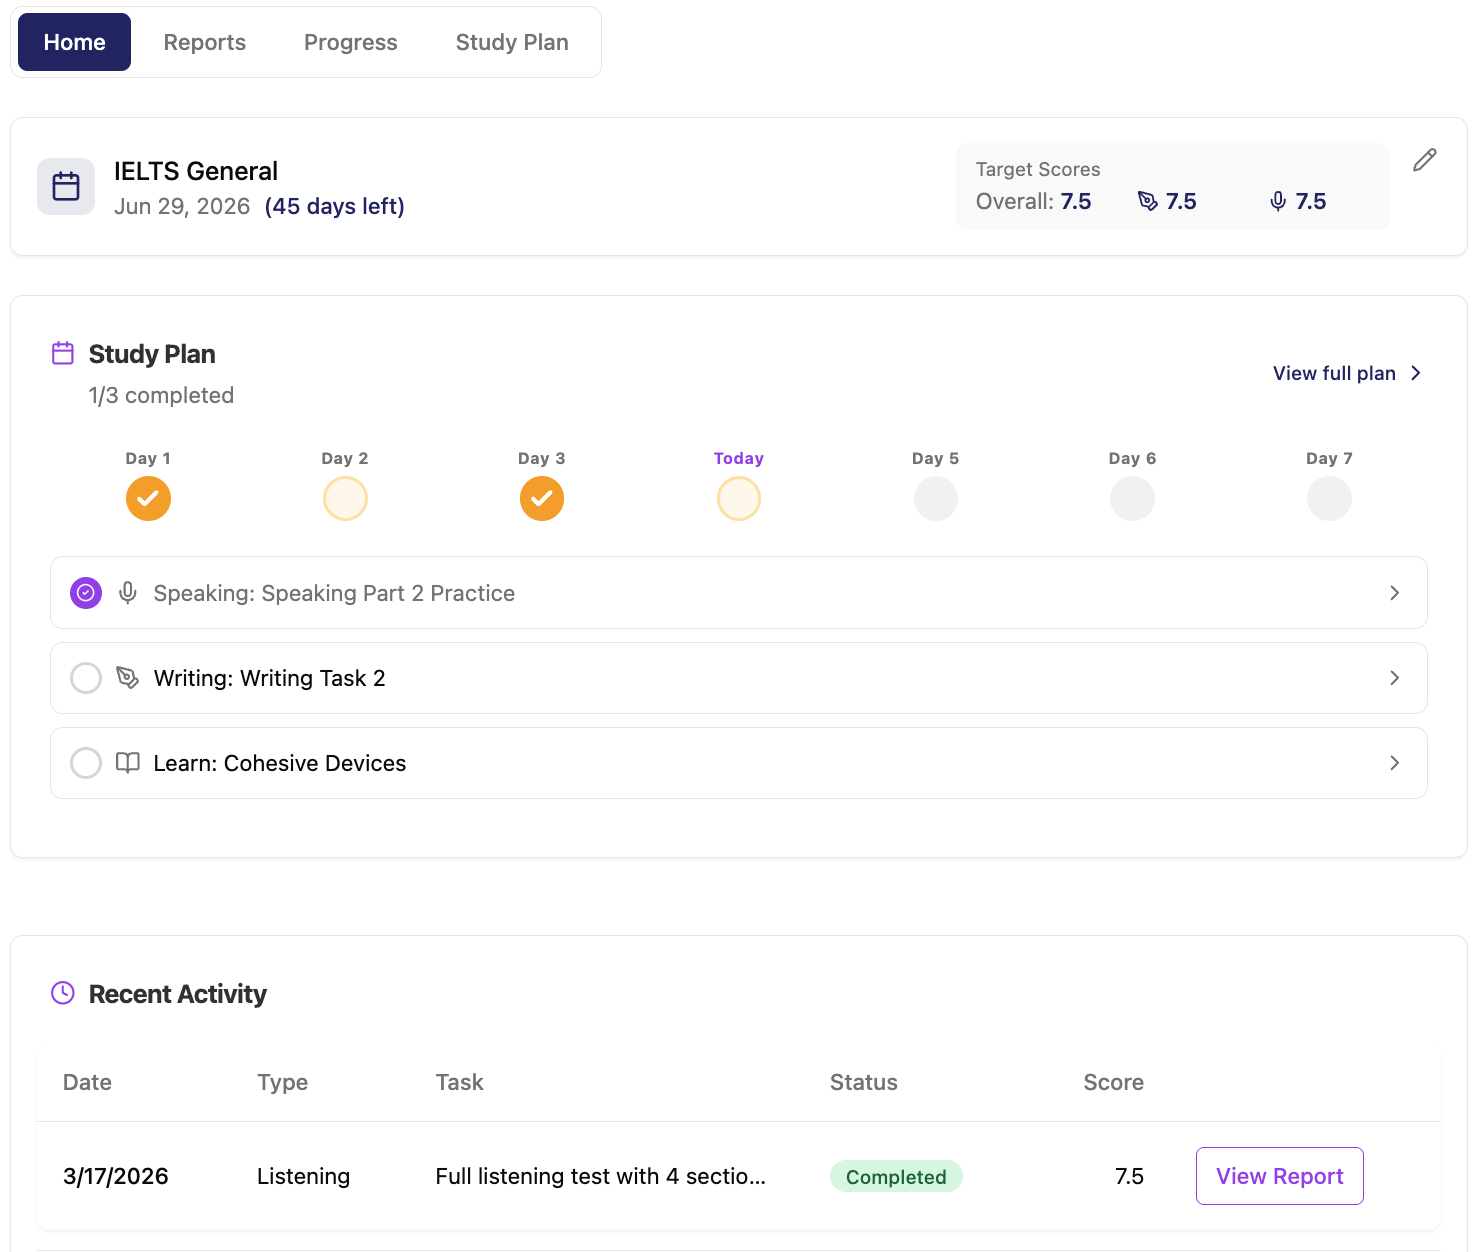The width and height of the screenshot is (1474, 1252).
Task: Click the Completed status badge
Action: (x=896, y=1177)
